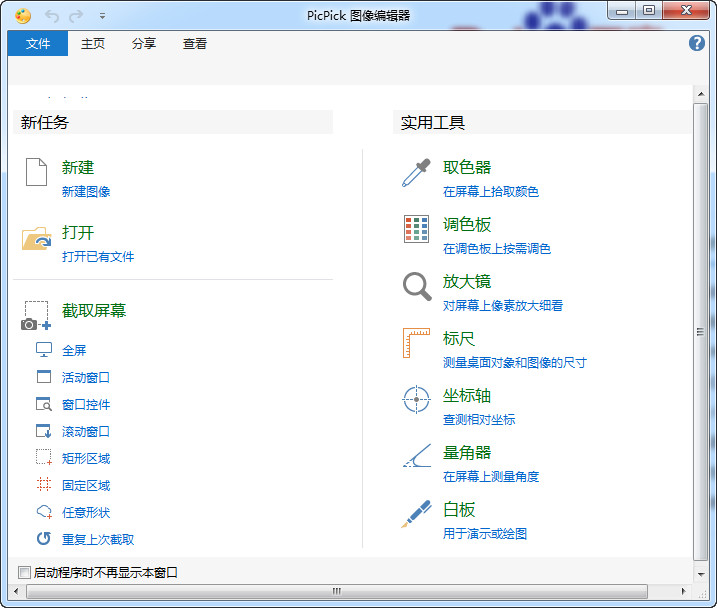Click 在屏幕上测量角度 description link
The image size is (717, 608).
[x=491, y=477]
